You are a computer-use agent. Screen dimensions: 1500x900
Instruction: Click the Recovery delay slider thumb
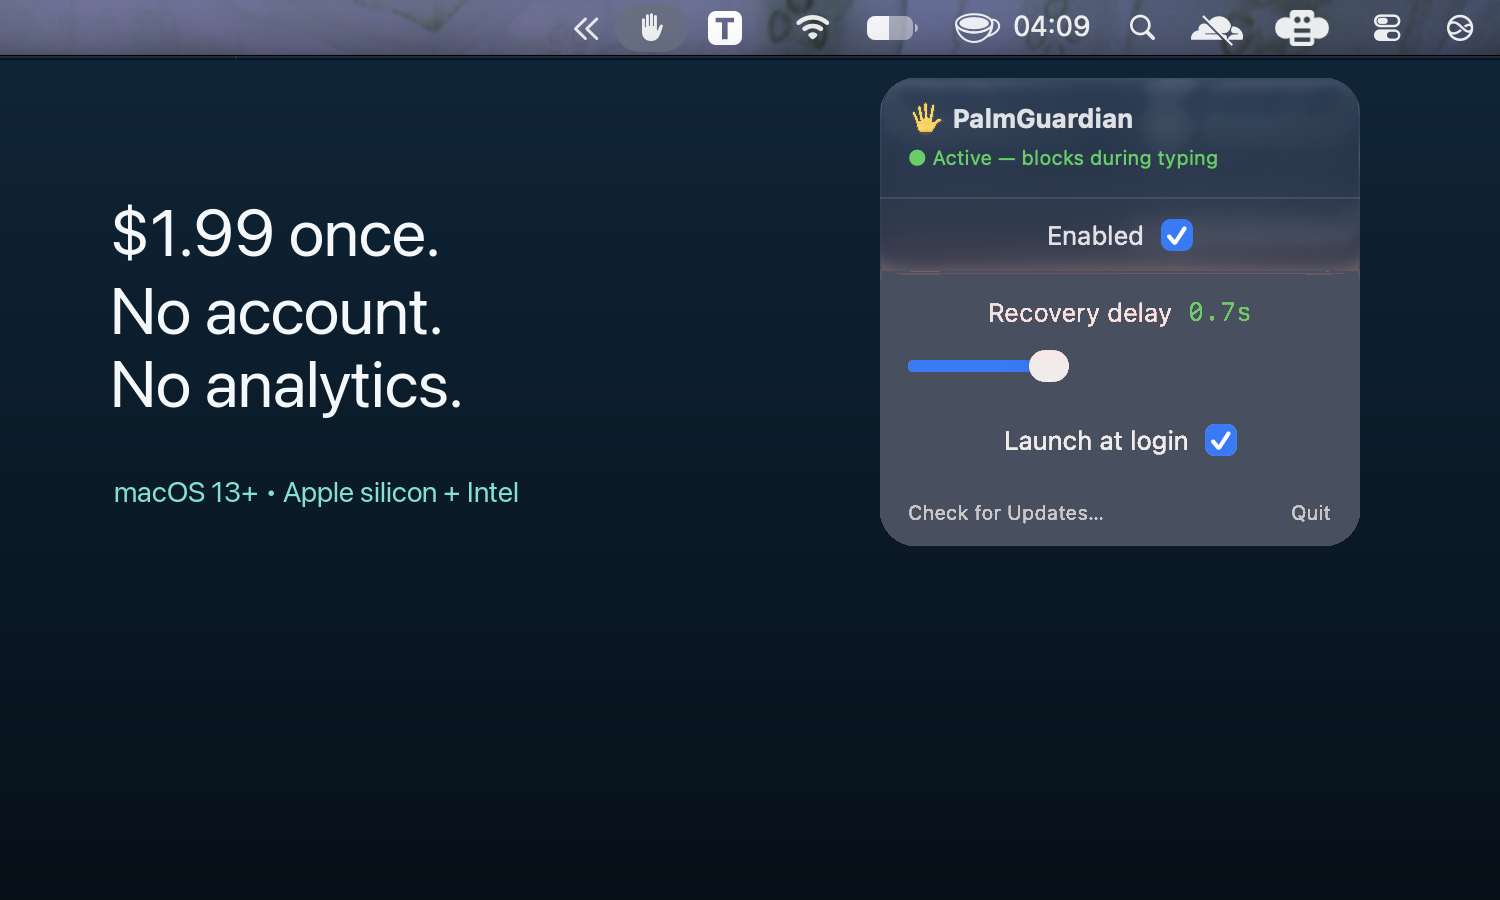1049,366
